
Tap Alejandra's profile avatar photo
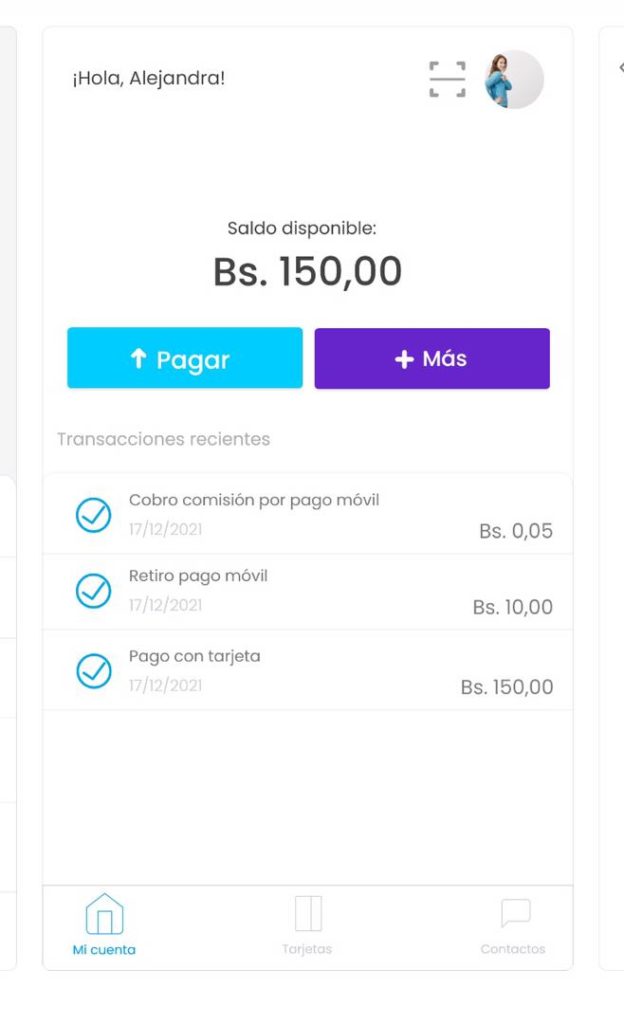(514, 79)
